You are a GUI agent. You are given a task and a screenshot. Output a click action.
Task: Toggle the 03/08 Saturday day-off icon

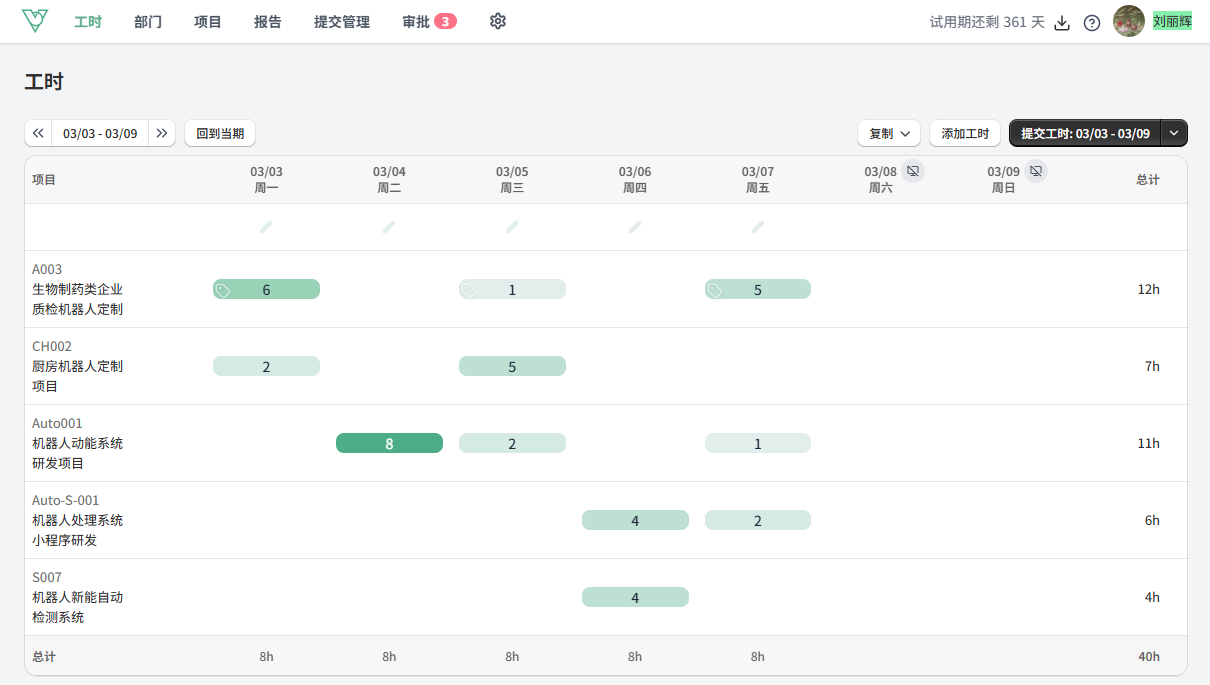[x=912, y=171]
